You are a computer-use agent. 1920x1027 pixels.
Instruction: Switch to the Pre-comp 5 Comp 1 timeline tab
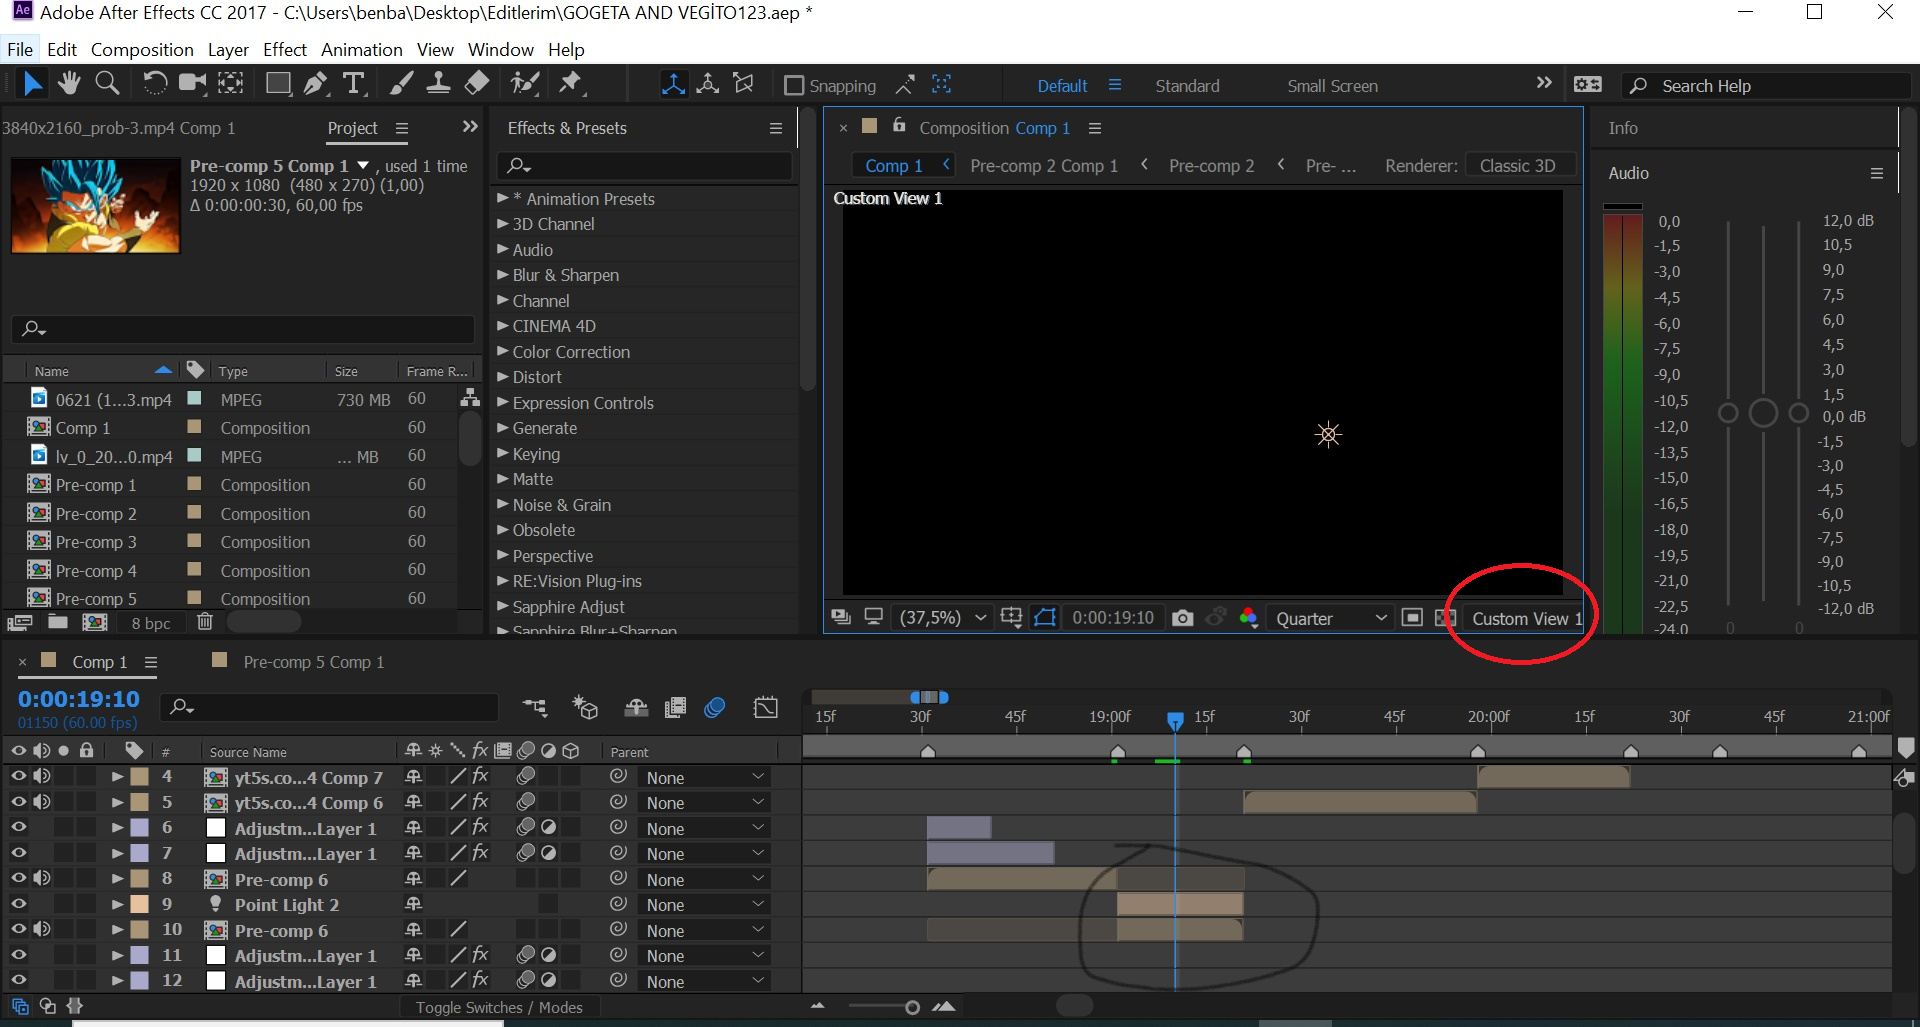[x=313, y=662]
